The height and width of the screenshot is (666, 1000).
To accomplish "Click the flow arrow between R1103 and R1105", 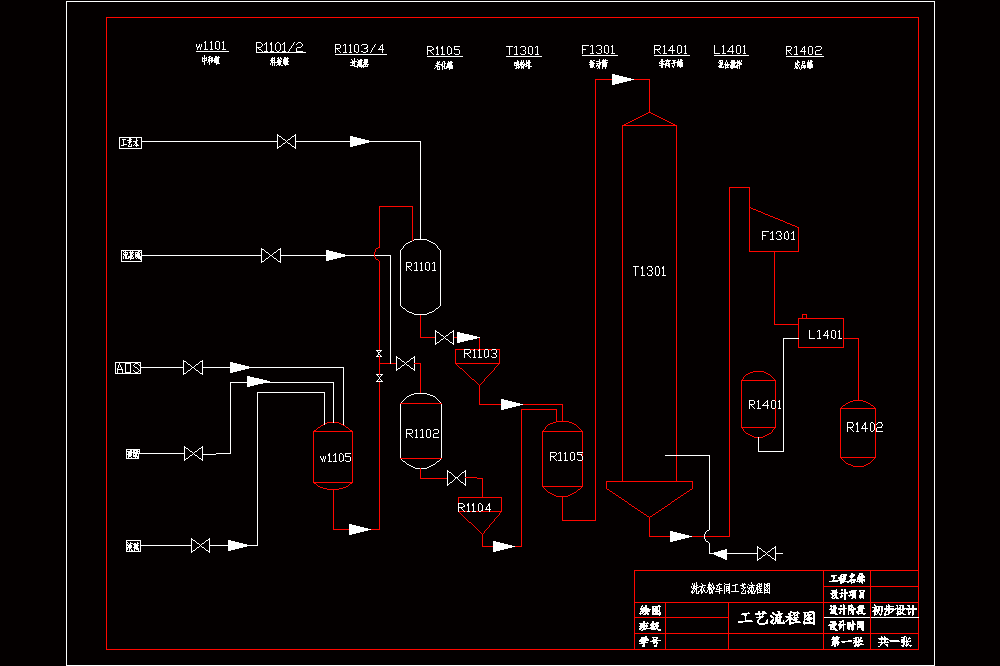I will (511, 404).
